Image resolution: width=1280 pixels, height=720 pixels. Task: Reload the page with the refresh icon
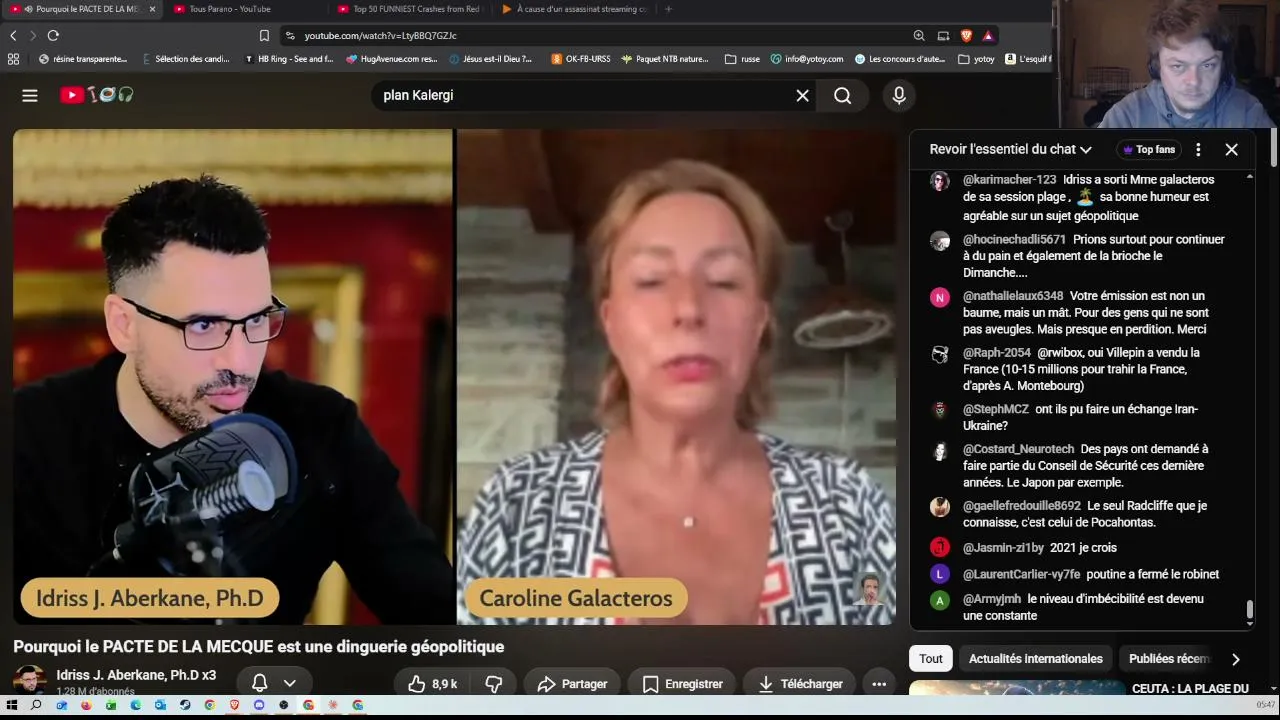(53, 36)
